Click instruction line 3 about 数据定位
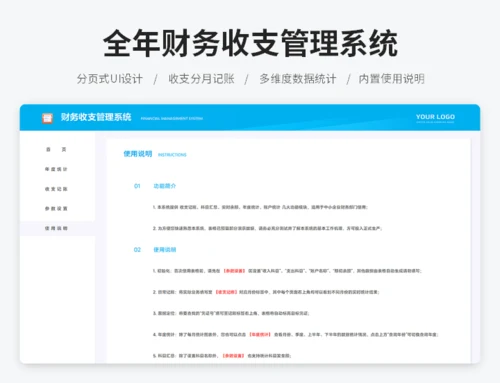 point(231,313)
